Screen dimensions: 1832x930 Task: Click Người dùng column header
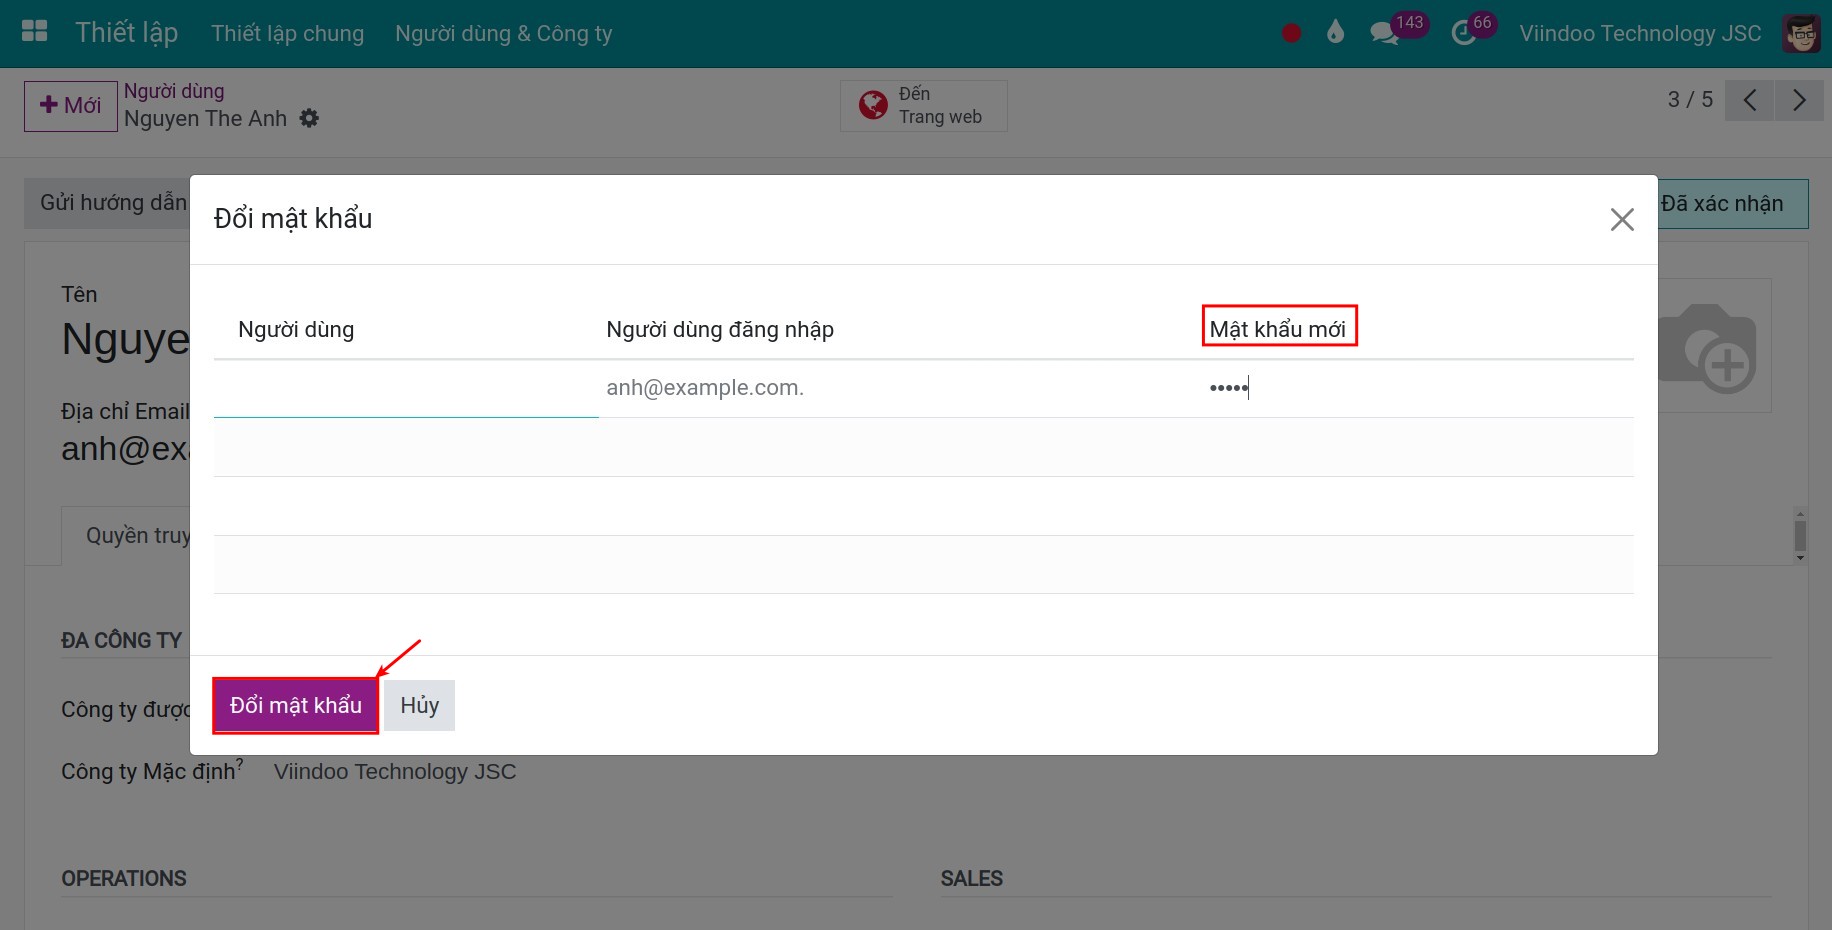click(296, 329)
